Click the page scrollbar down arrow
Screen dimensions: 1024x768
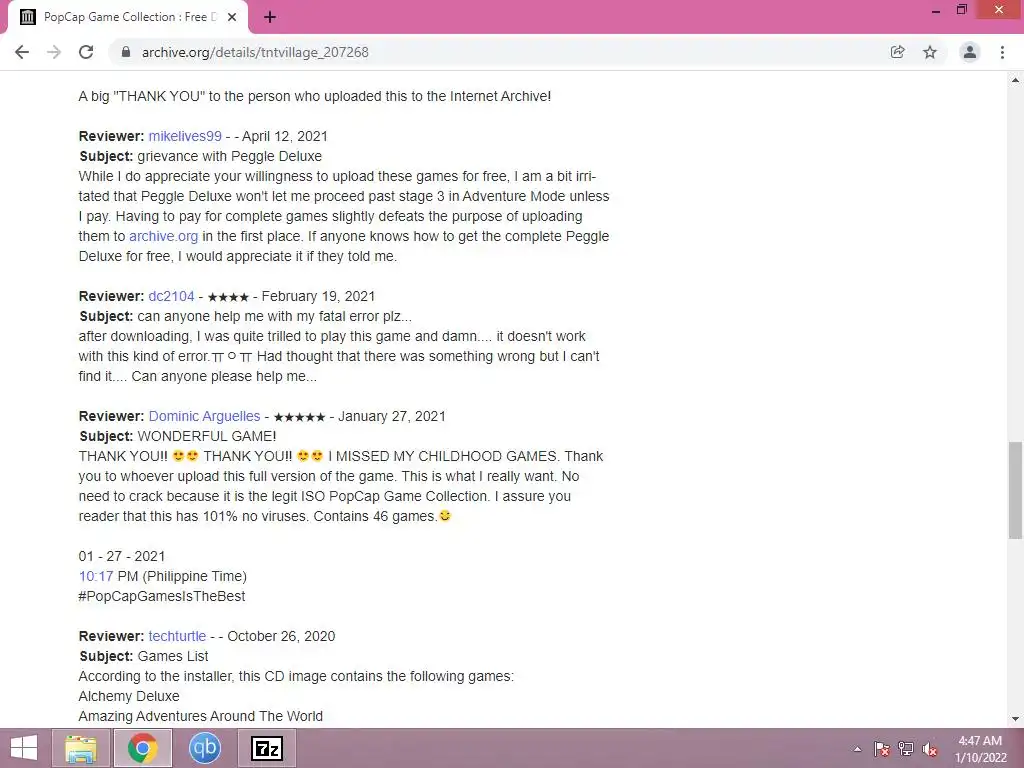coord(1015,719)
